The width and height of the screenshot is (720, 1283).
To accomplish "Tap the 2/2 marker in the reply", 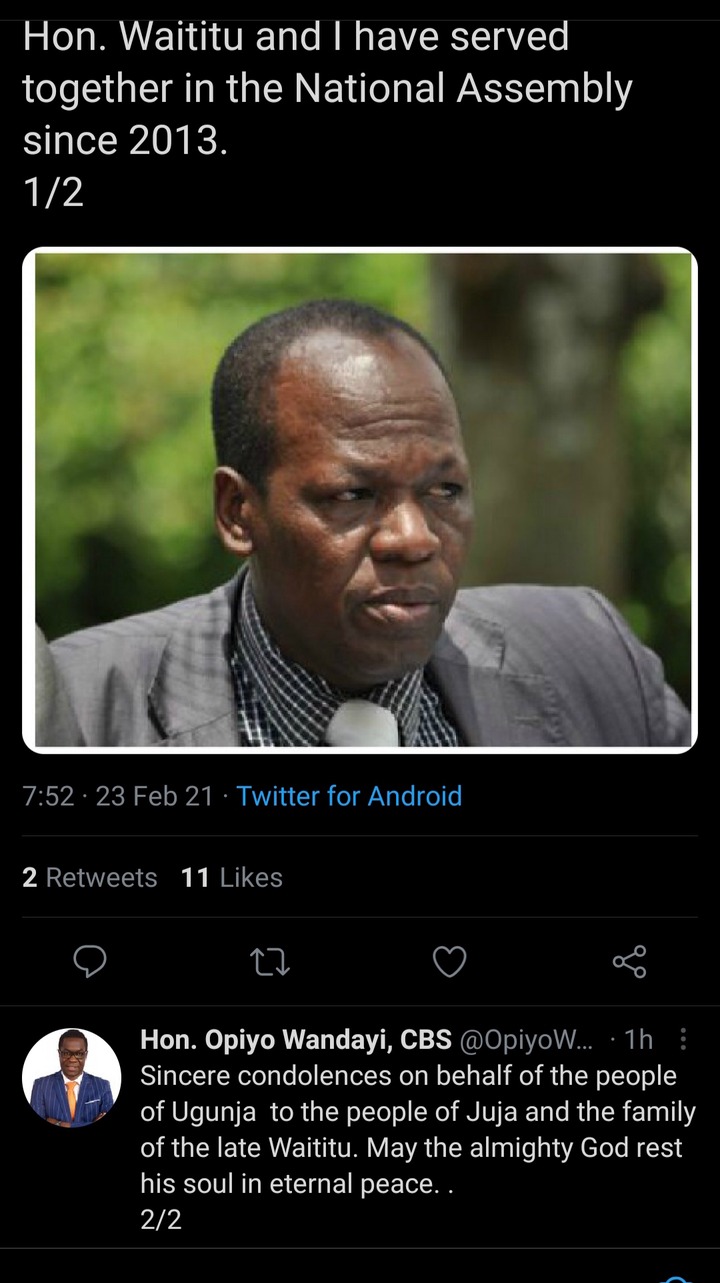I will pos(161,1220).
